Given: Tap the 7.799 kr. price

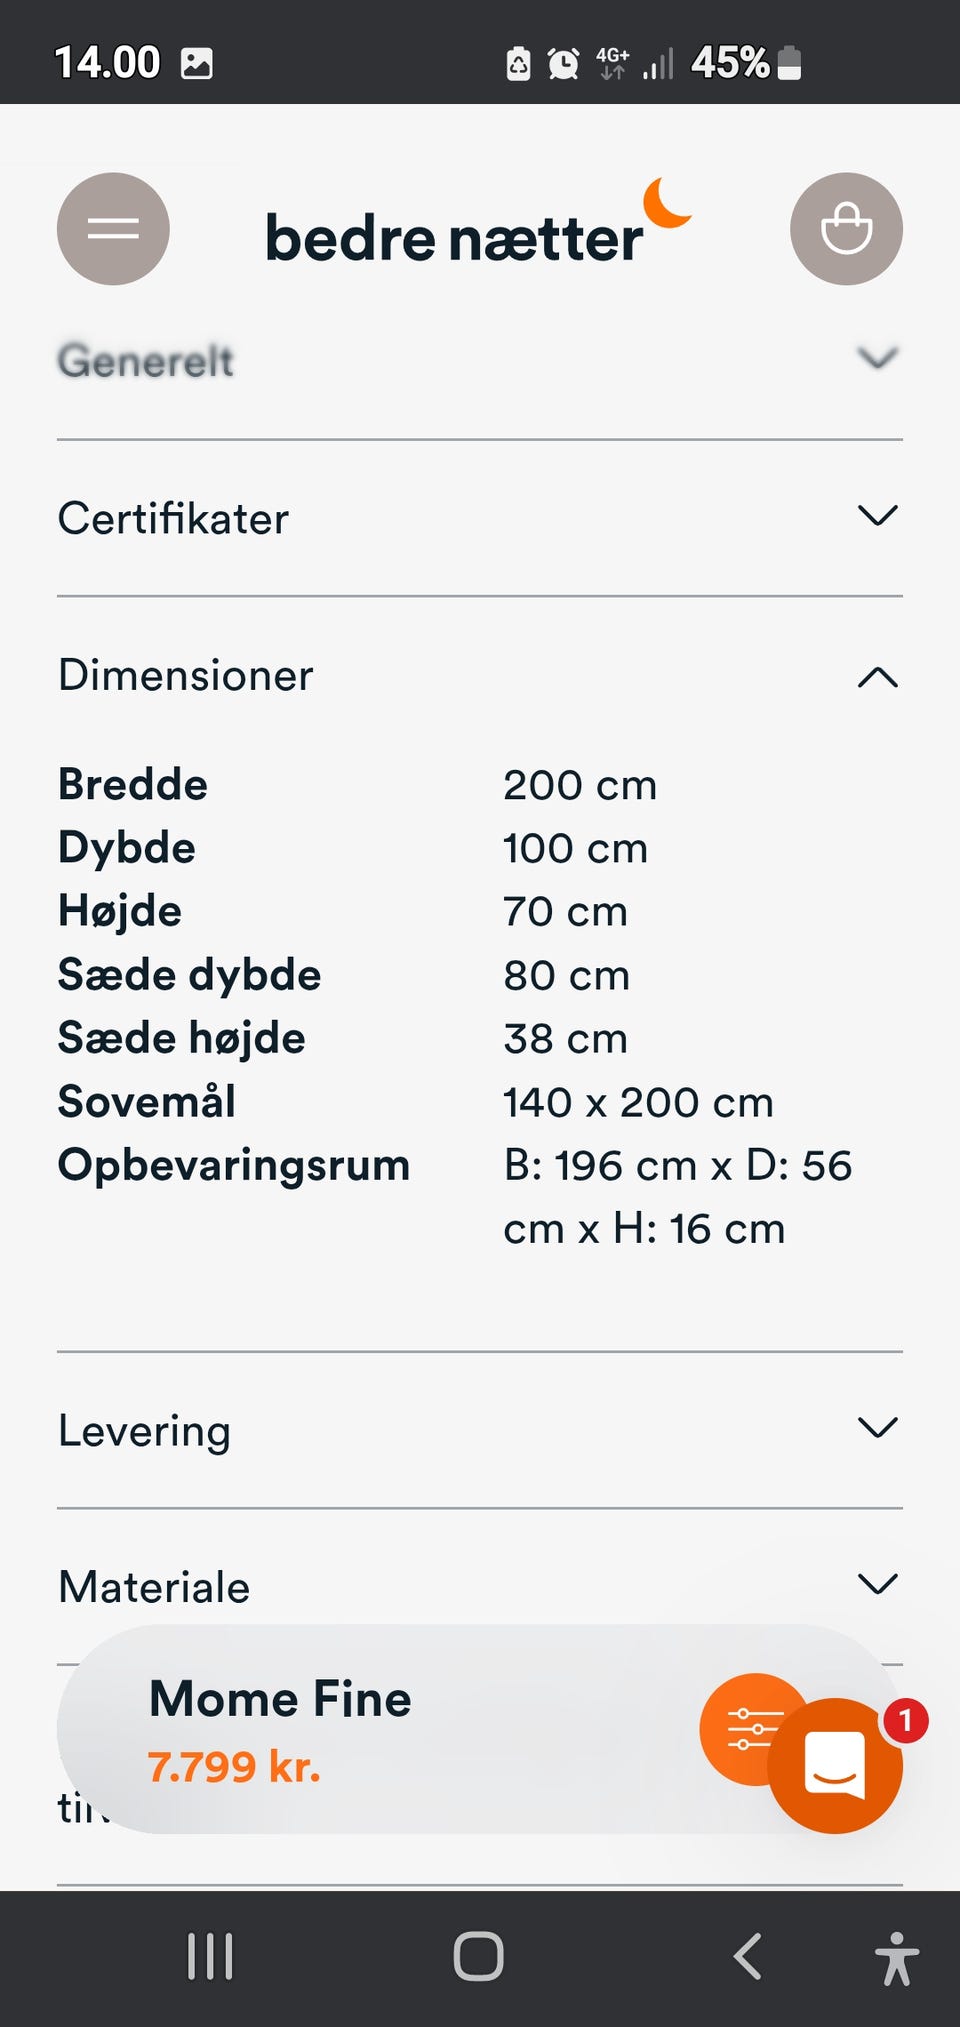Looking at the screenshot, I should coord(234,1767).
